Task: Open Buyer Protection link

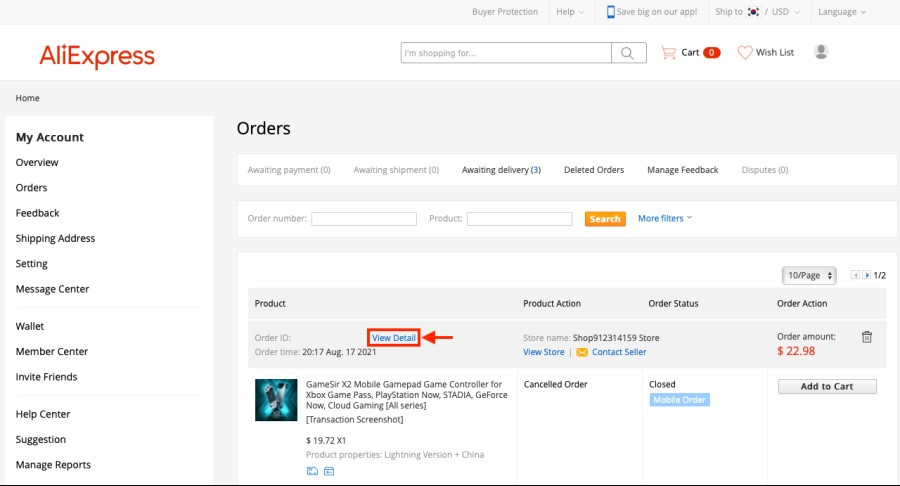Action: click(x=505, y=11)
